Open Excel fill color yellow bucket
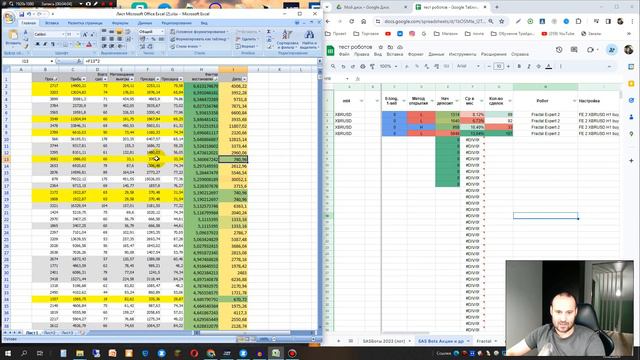This screenshot has height=360, width=640. click(78, 44)
